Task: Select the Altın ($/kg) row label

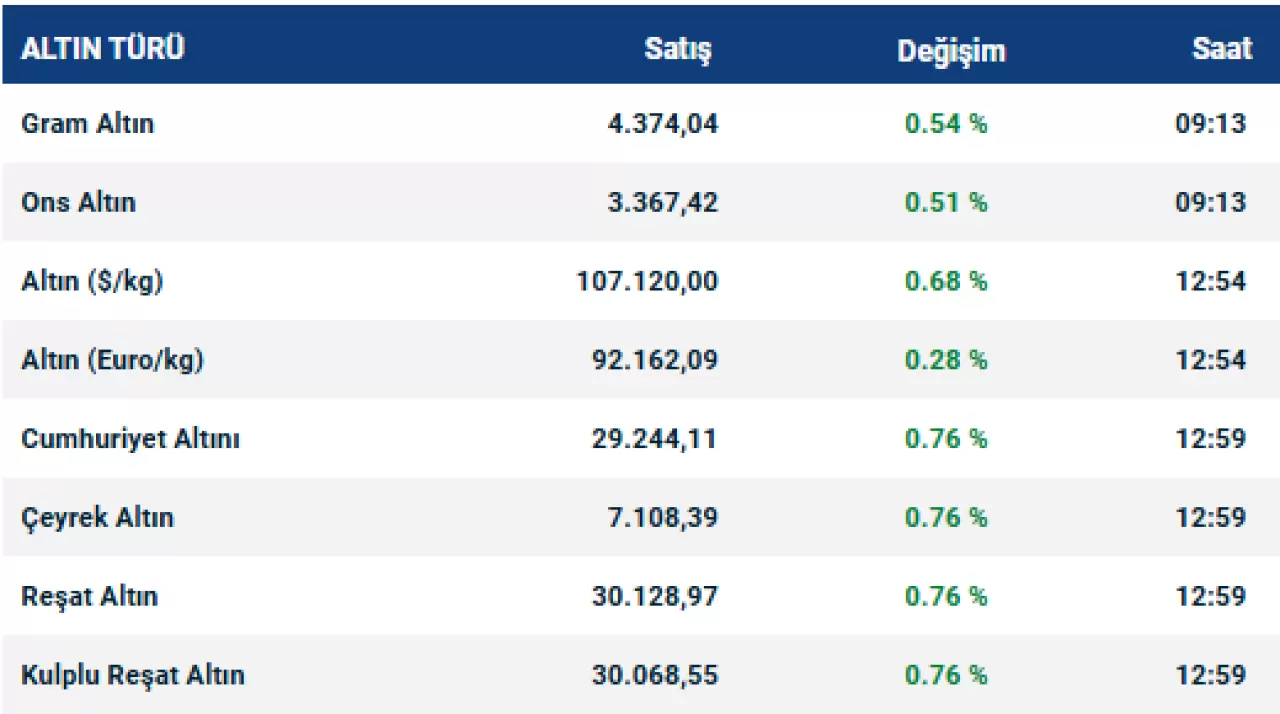Action: point(92,281)
